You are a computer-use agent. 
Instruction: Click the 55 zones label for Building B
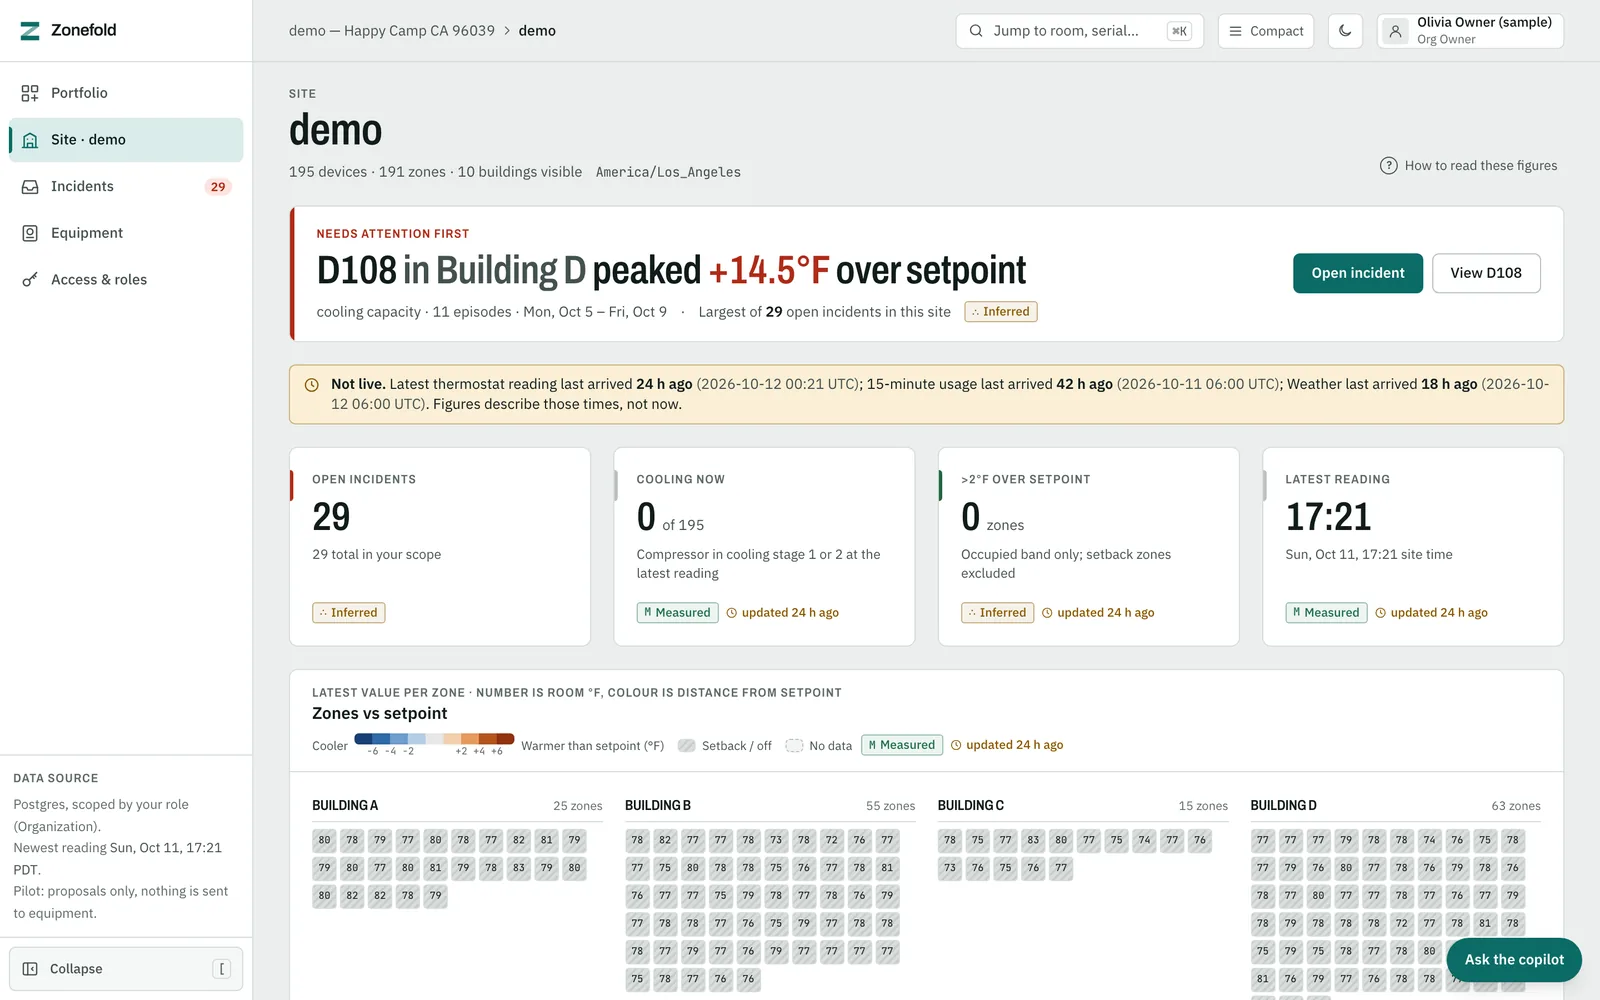click(890, 806)
